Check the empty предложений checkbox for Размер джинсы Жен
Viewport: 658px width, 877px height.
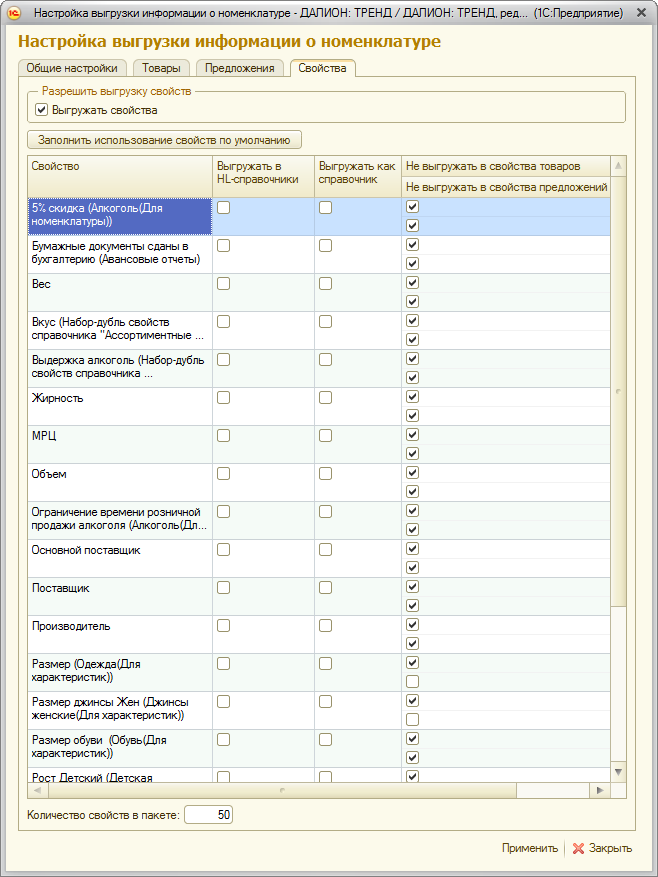tap(412, 720)
